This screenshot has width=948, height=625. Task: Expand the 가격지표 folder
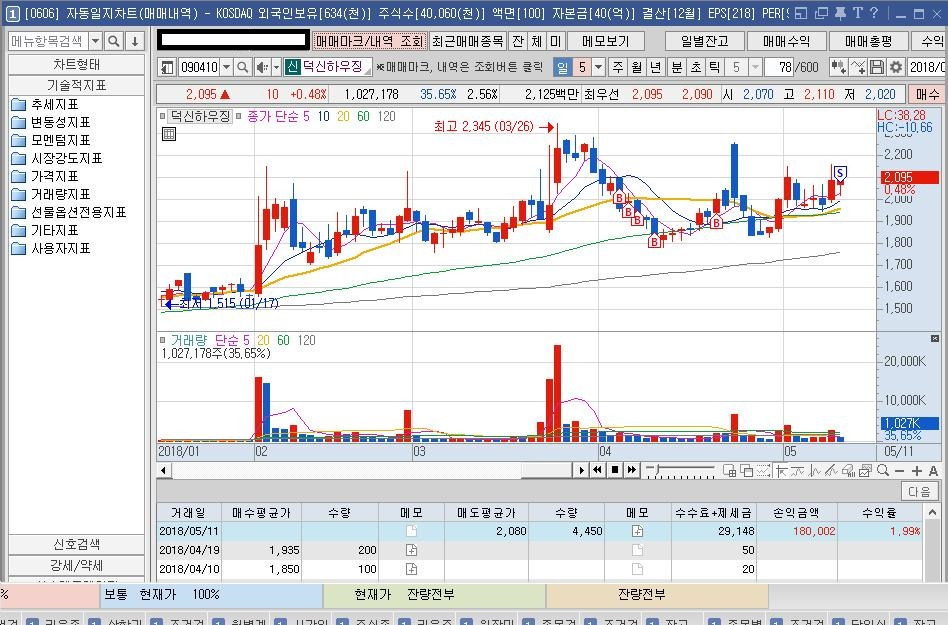46,176
